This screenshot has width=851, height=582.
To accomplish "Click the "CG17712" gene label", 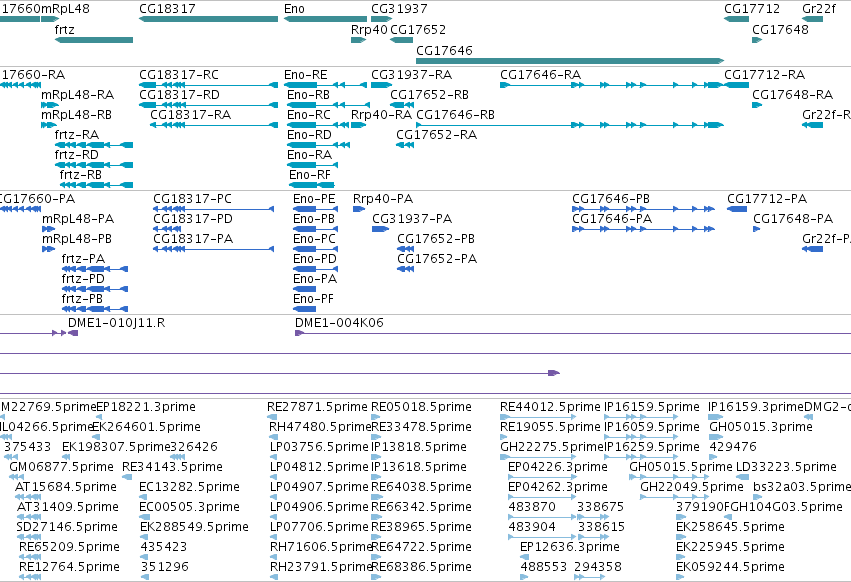I will 752,9.
